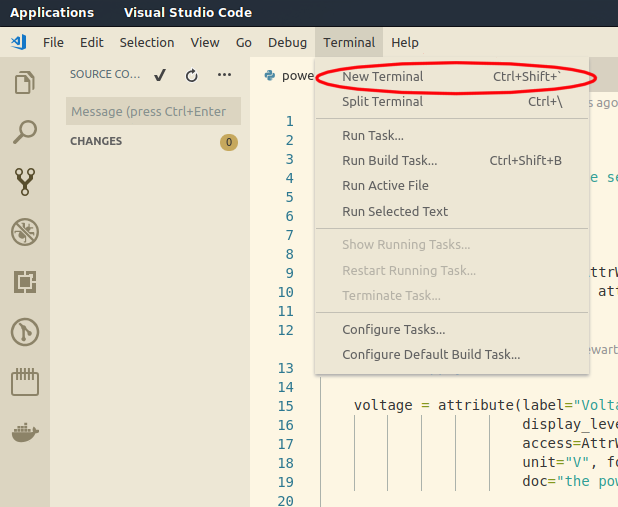The width and height of the screenshot is (618, 507).
Task: Click line number 9 in the gutter
Action: pos(290,273)
